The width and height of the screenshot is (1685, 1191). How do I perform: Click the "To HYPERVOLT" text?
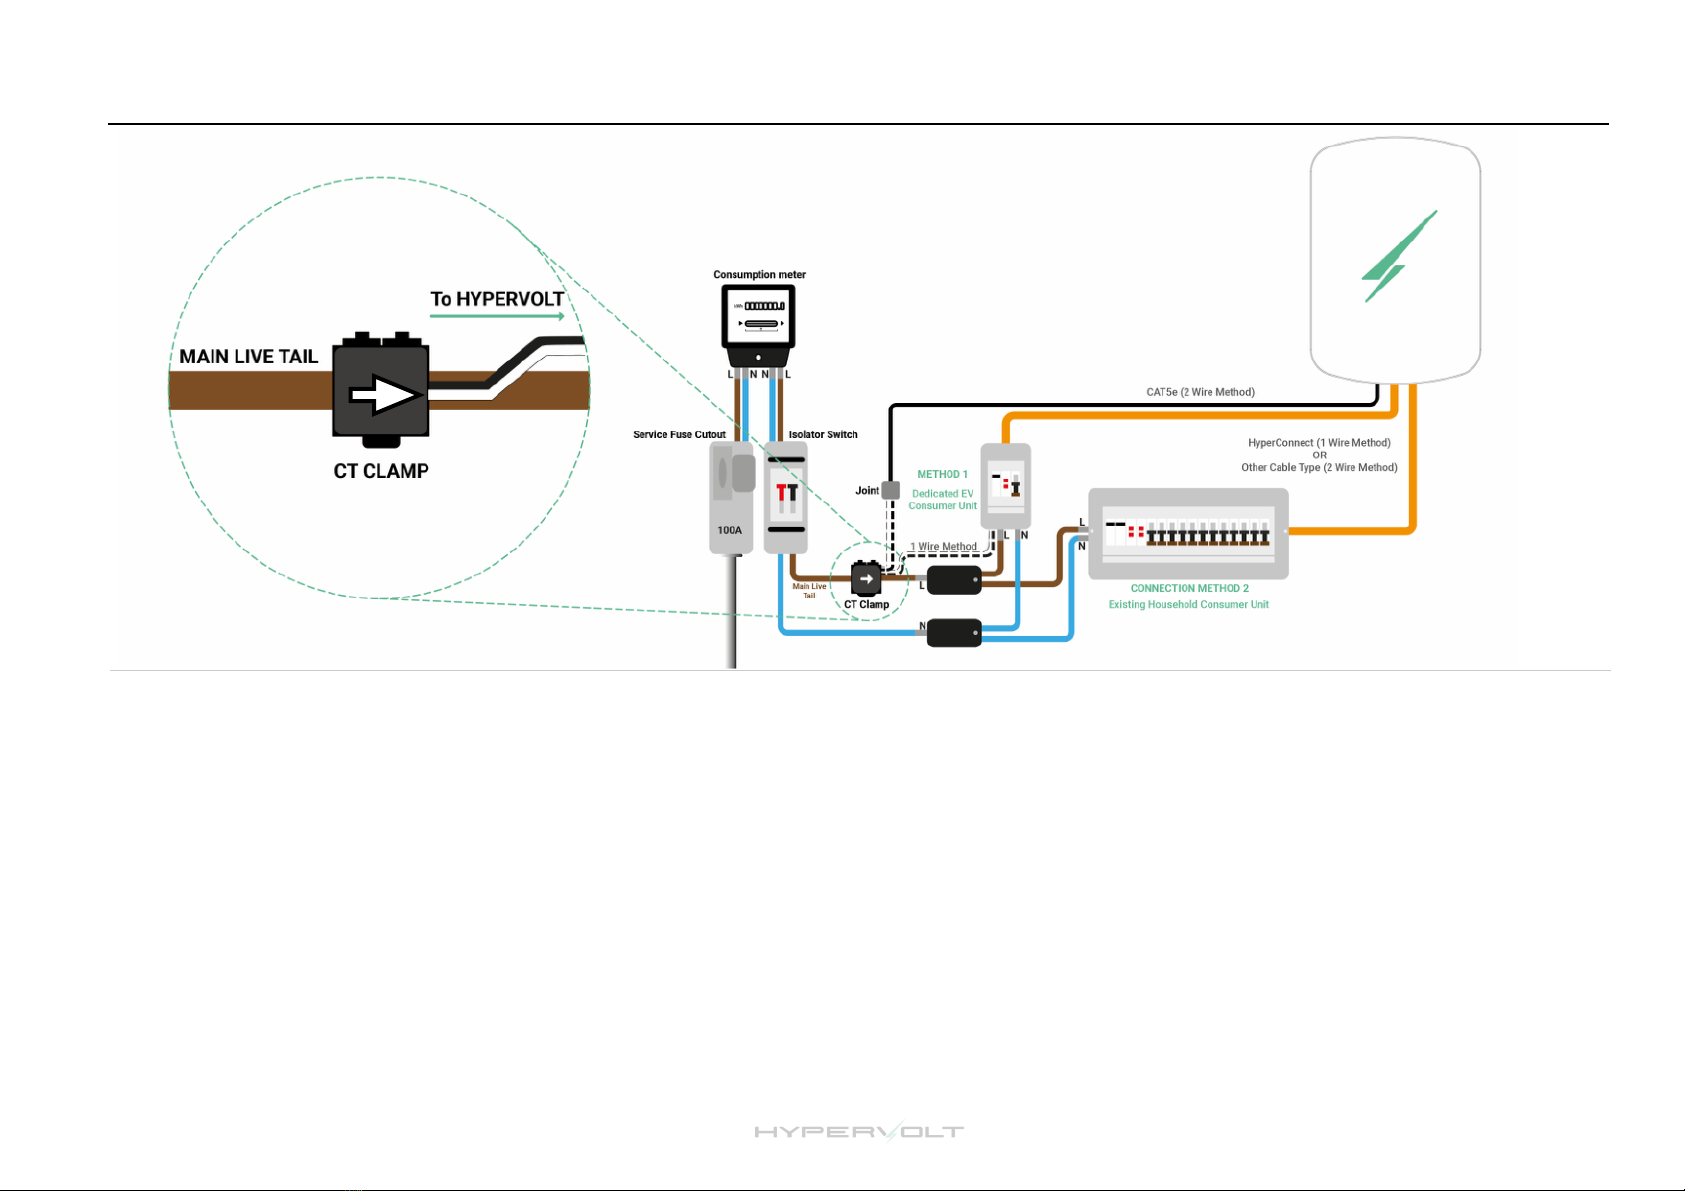(497, 299)
